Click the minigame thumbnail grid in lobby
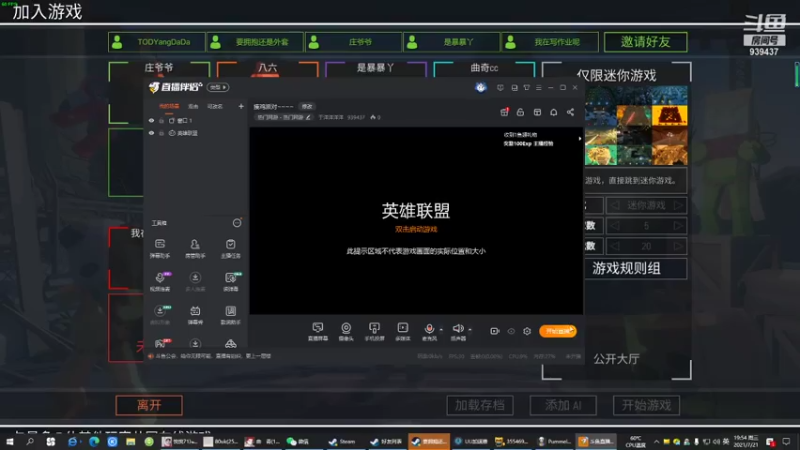800x450 pixels. (x=636, y=126)
